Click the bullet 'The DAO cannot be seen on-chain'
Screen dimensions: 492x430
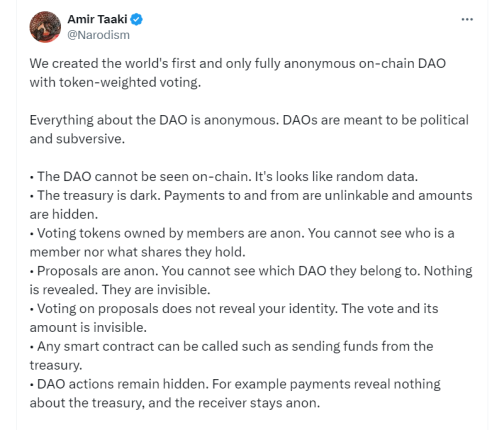tap(224, 176)
